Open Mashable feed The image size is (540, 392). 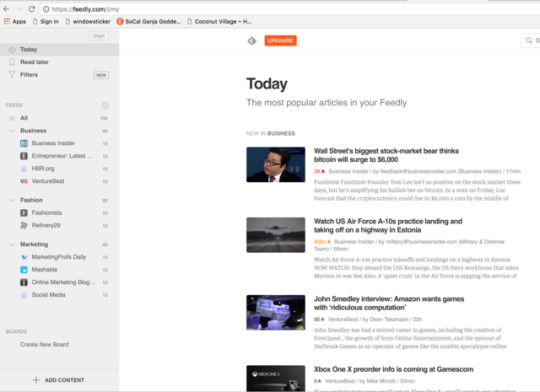pyautogui.click(x=44, y=270)
